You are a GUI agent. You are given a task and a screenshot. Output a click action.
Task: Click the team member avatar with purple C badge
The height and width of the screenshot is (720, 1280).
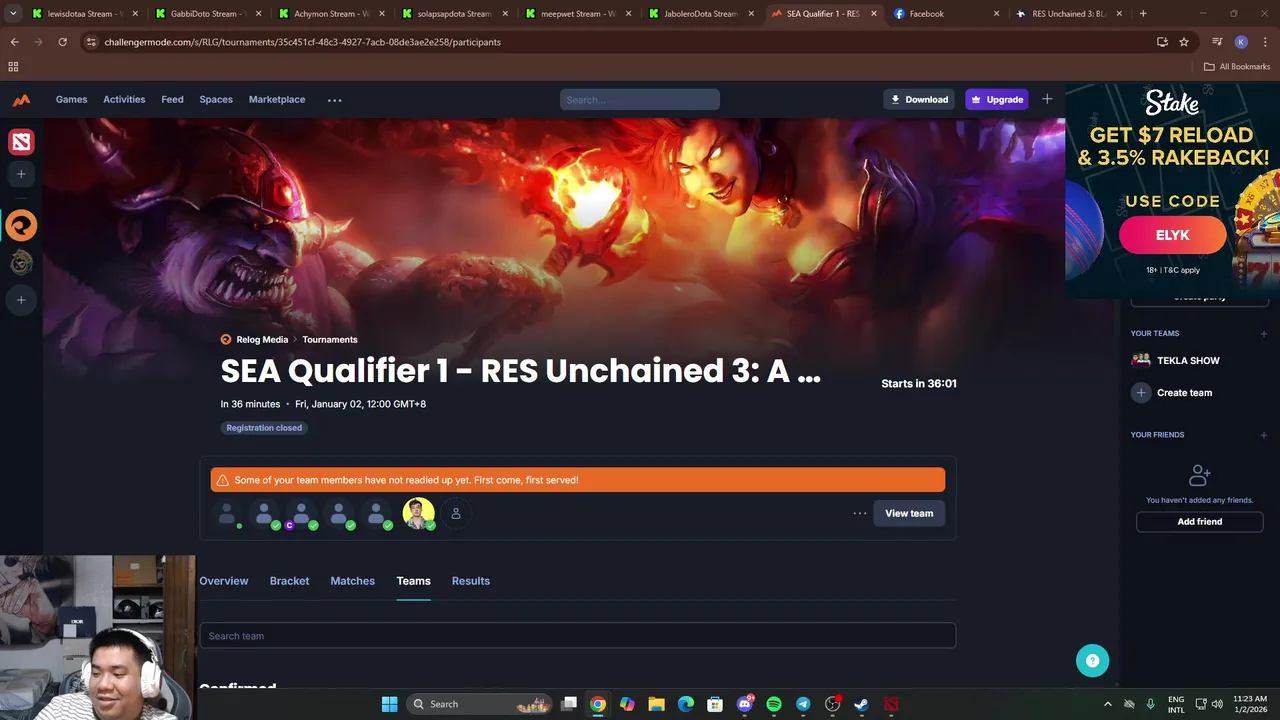click(300, 514)
